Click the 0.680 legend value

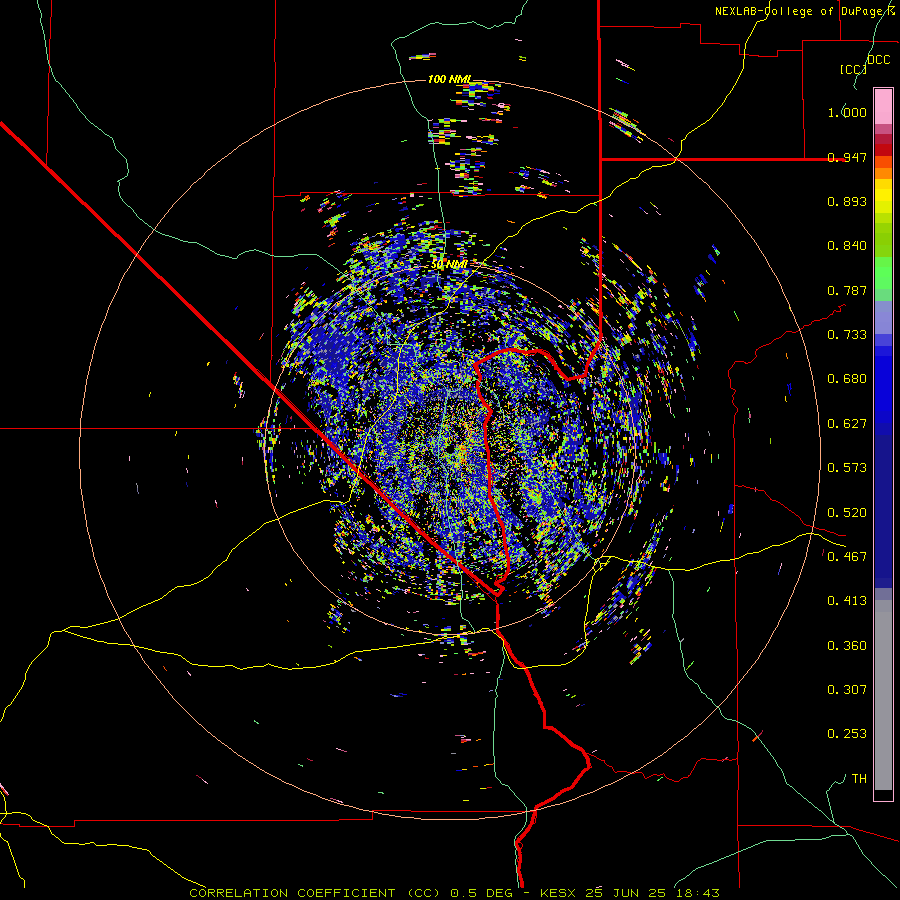click(x=847, y=379)
